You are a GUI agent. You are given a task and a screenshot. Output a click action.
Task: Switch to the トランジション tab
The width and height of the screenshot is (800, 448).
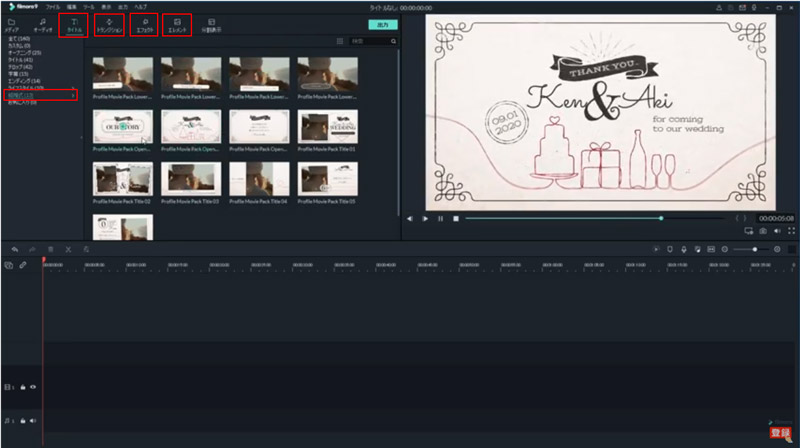tap(109, 25)
